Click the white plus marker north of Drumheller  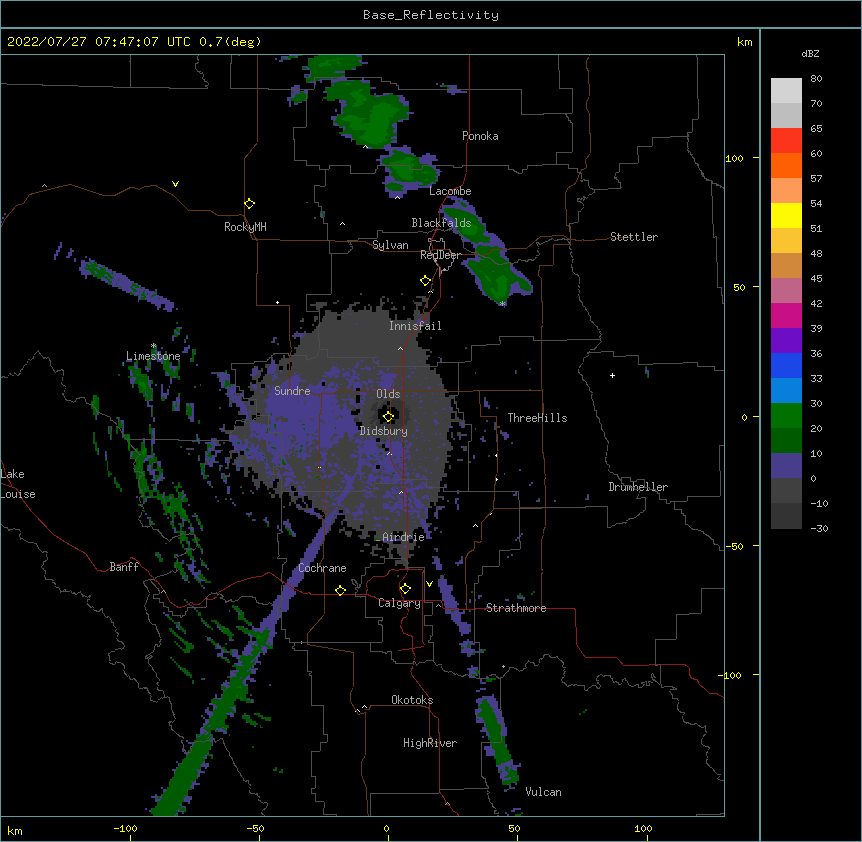(x=612, y=375)
